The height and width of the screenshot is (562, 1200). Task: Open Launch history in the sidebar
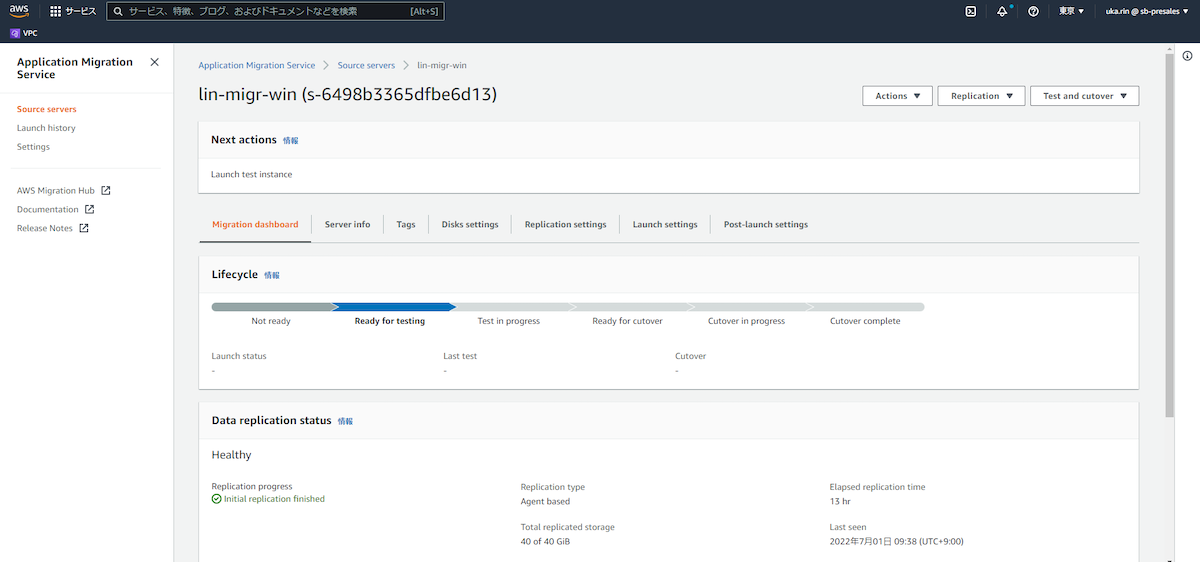coord(46,128)
